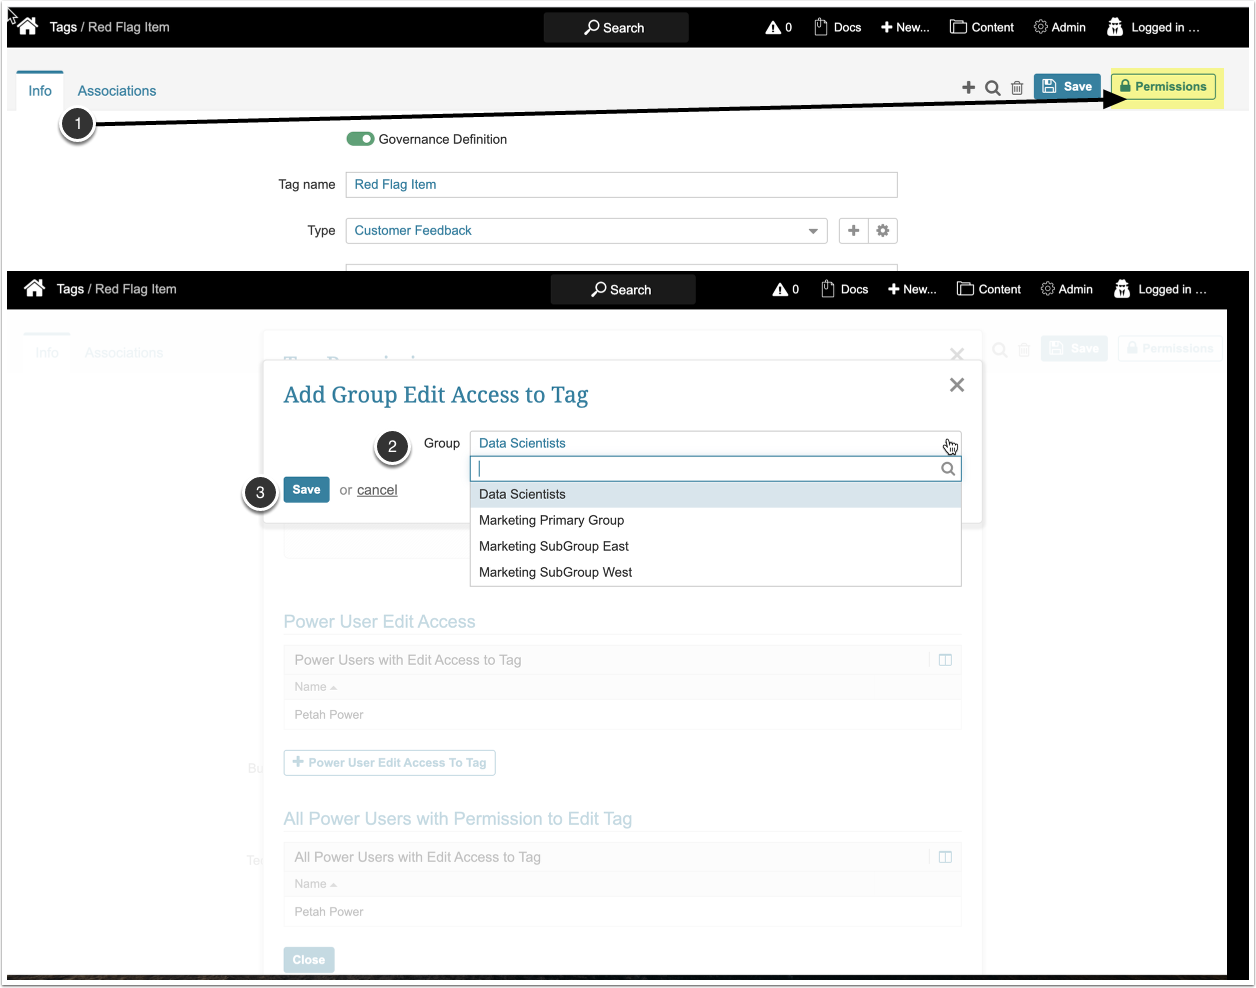1256x988 pixels.
Task: Open Admin menu in lower navigation bar
Action: coord(1067,289)
